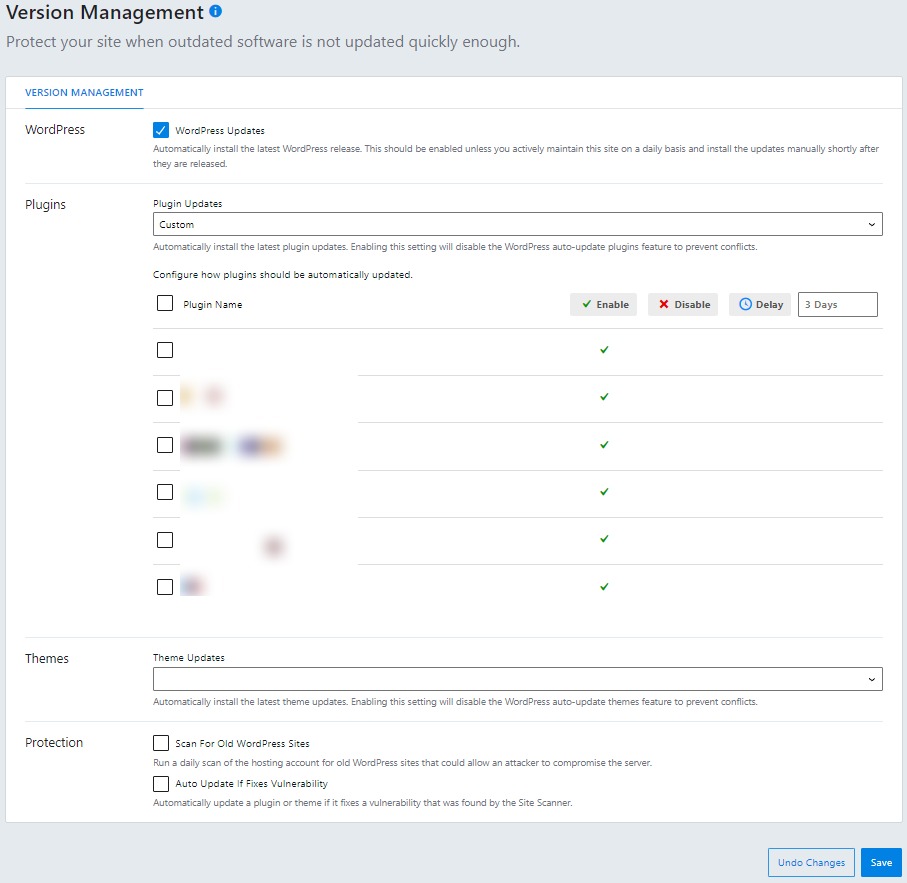
Task: Click the Delay button
Action: [759, 304]
